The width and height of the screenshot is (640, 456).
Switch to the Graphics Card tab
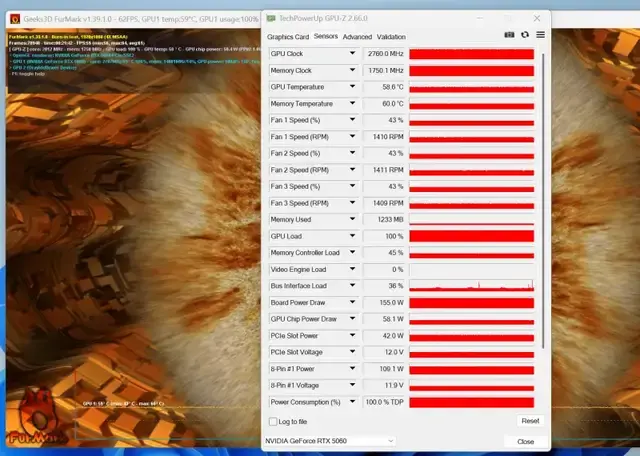coord(288,37)
